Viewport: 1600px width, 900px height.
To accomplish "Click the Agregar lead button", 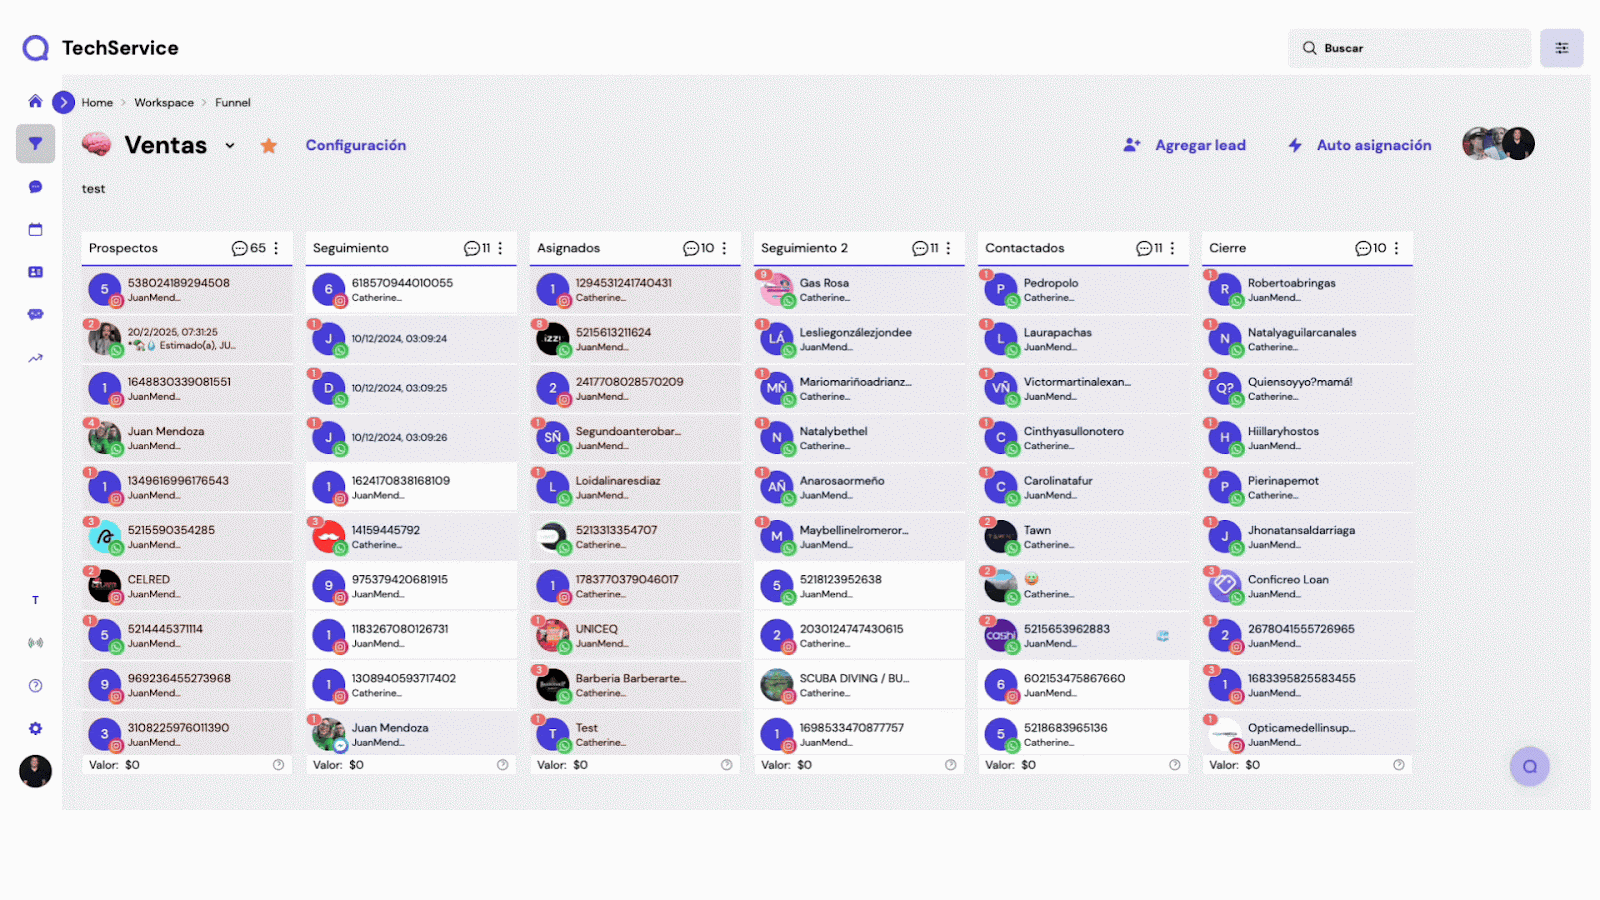I will [1185, 145].
